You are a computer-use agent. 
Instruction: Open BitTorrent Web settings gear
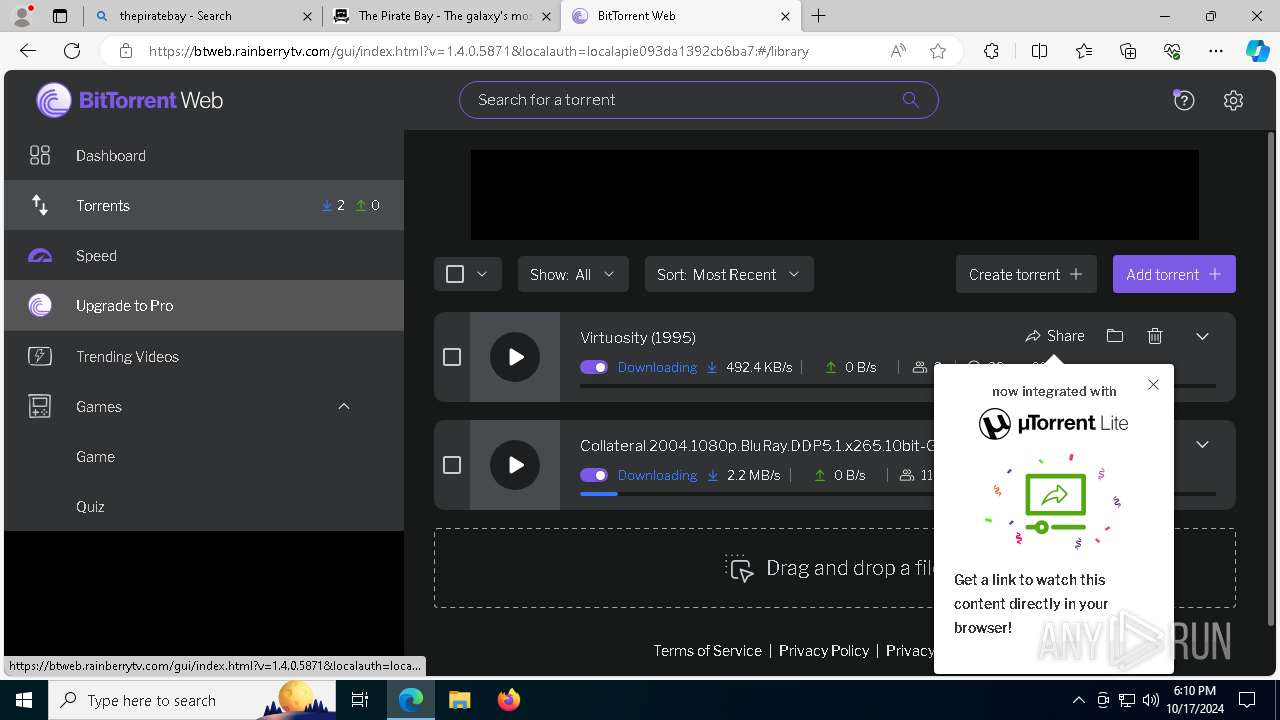1233,100
